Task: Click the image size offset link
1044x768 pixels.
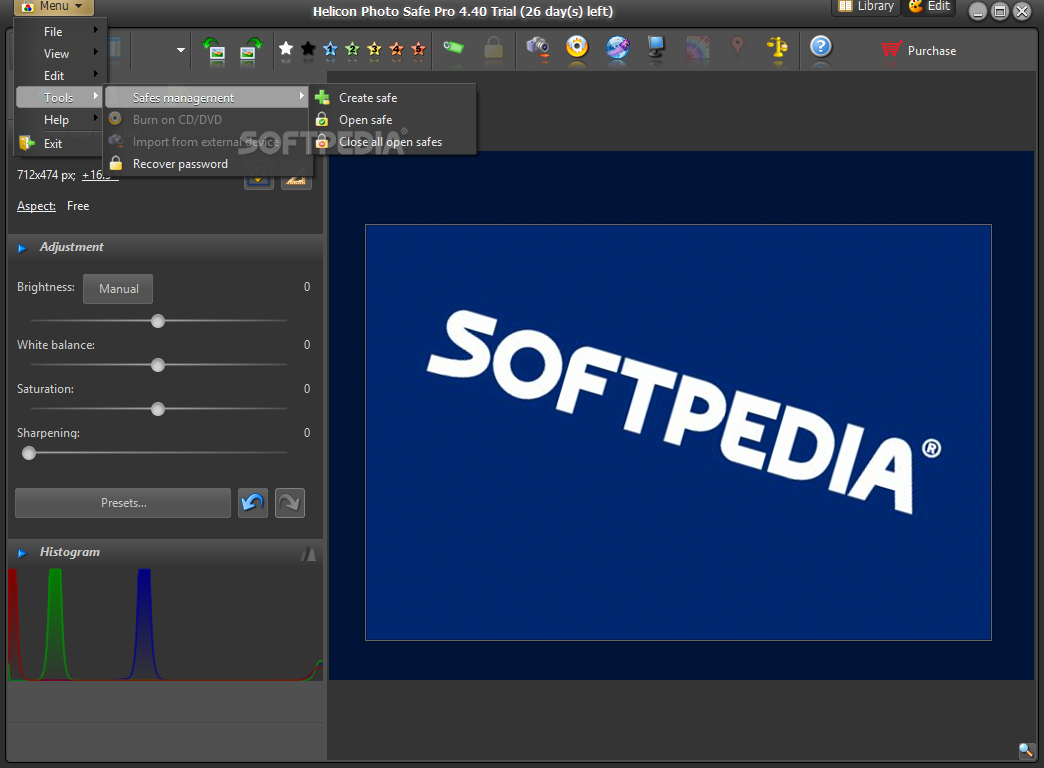Action: tap(100, 175)
